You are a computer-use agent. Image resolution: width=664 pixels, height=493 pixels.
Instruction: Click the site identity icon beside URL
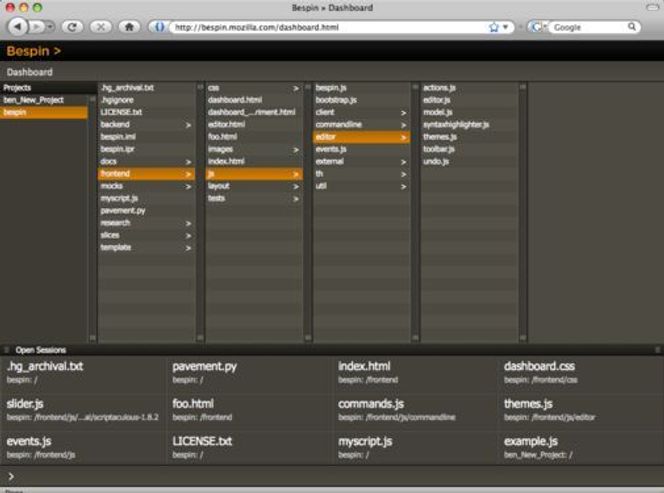159,27
